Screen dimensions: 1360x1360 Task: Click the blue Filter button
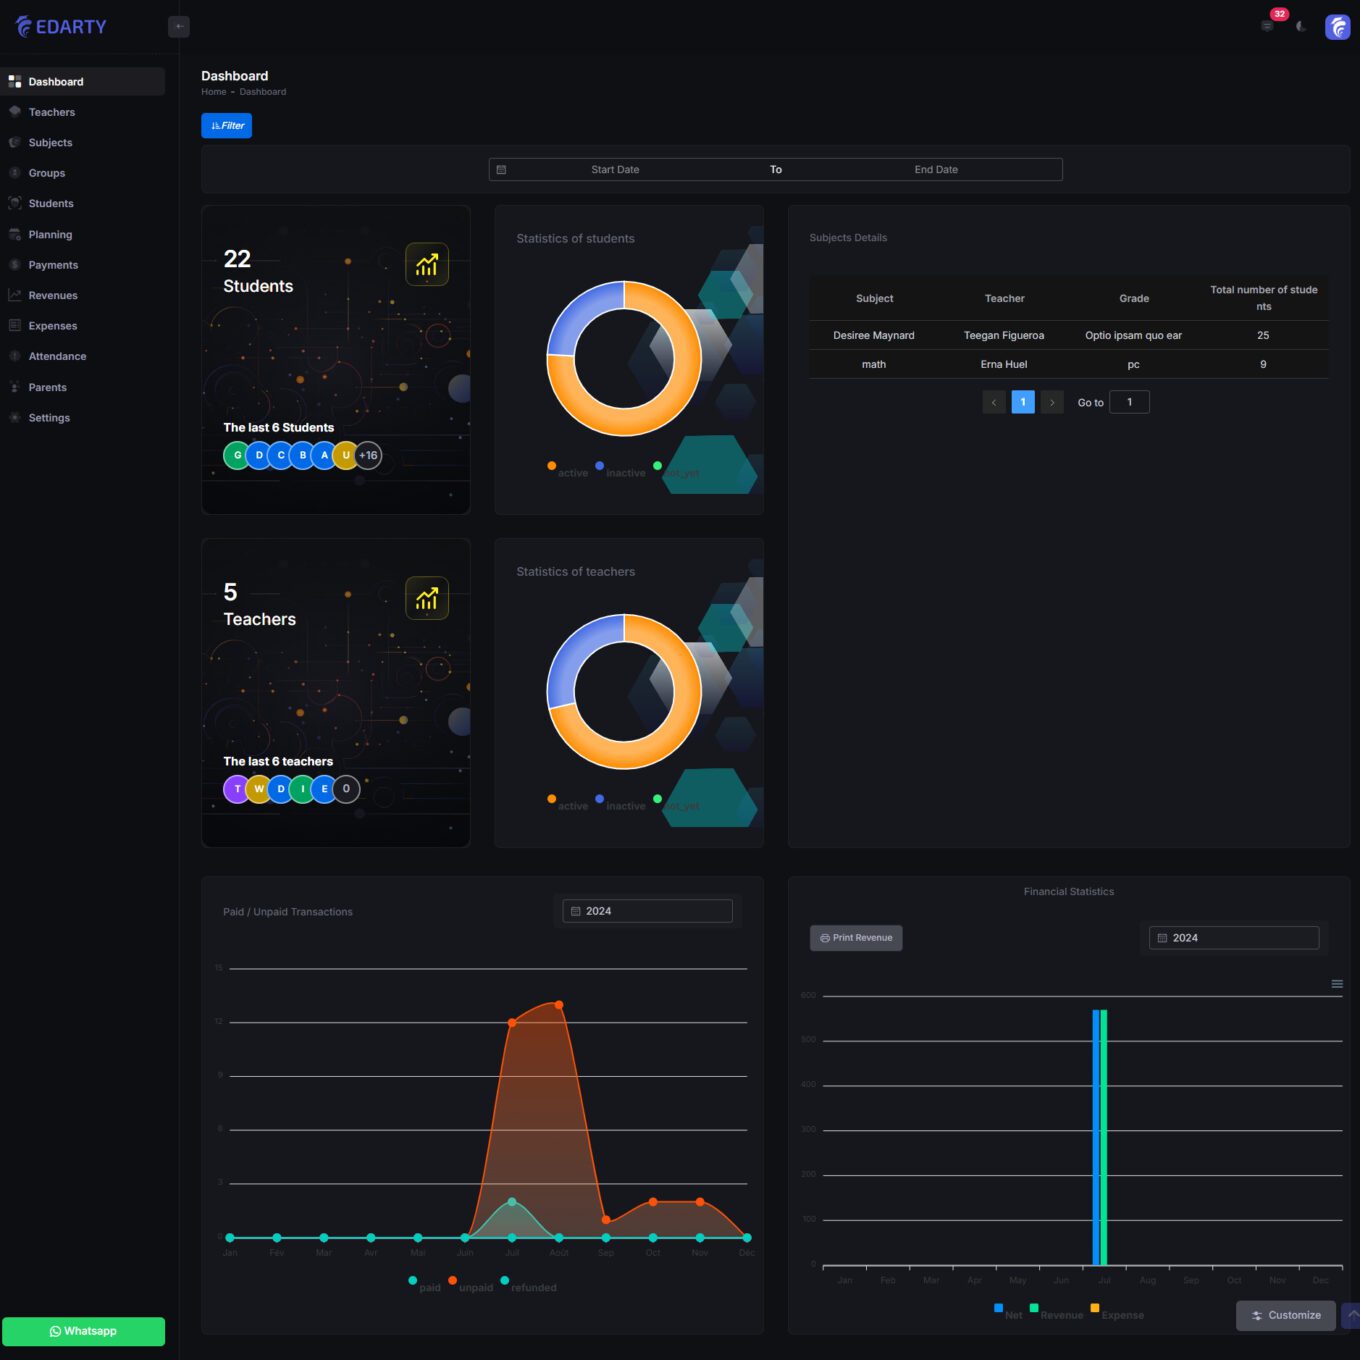[x=227, y=125]
